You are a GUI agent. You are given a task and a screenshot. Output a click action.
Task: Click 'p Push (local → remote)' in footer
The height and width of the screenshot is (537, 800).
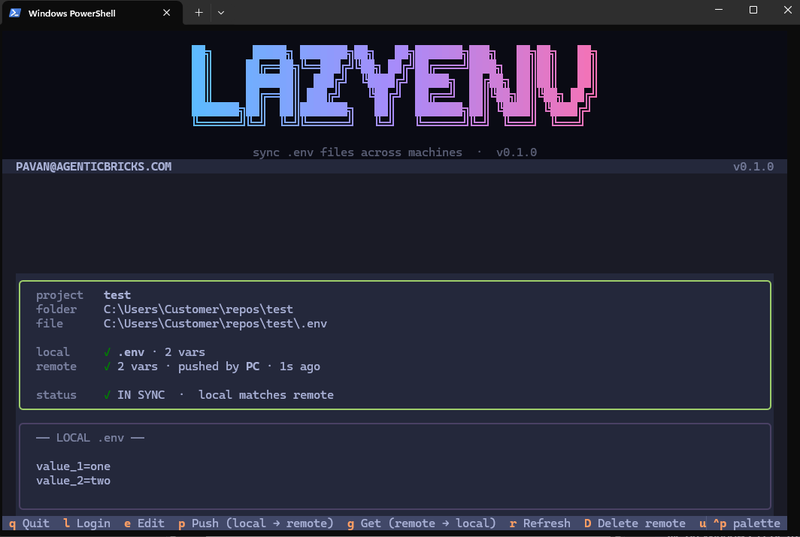coord(256,524)
